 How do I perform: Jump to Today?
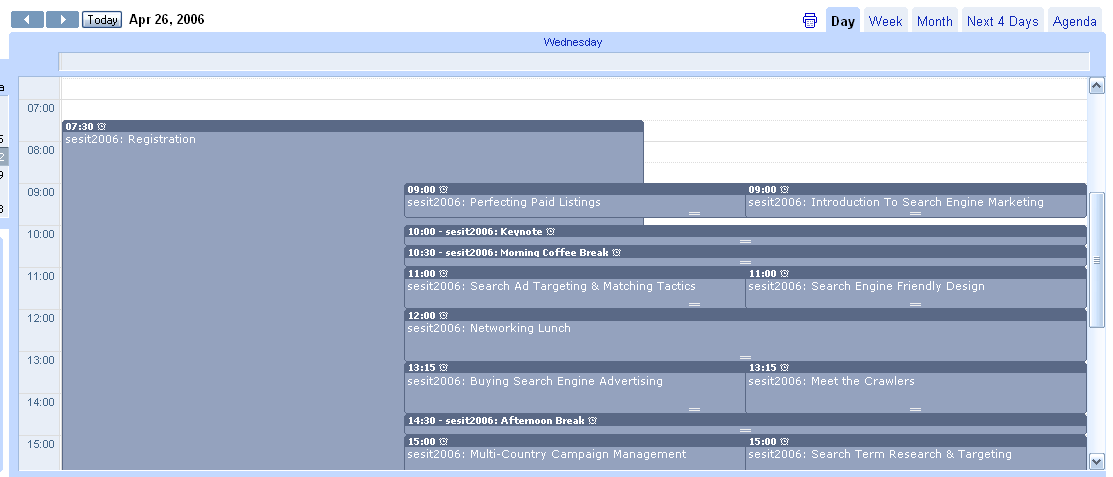pyautogui.click(x=102, y=20)
